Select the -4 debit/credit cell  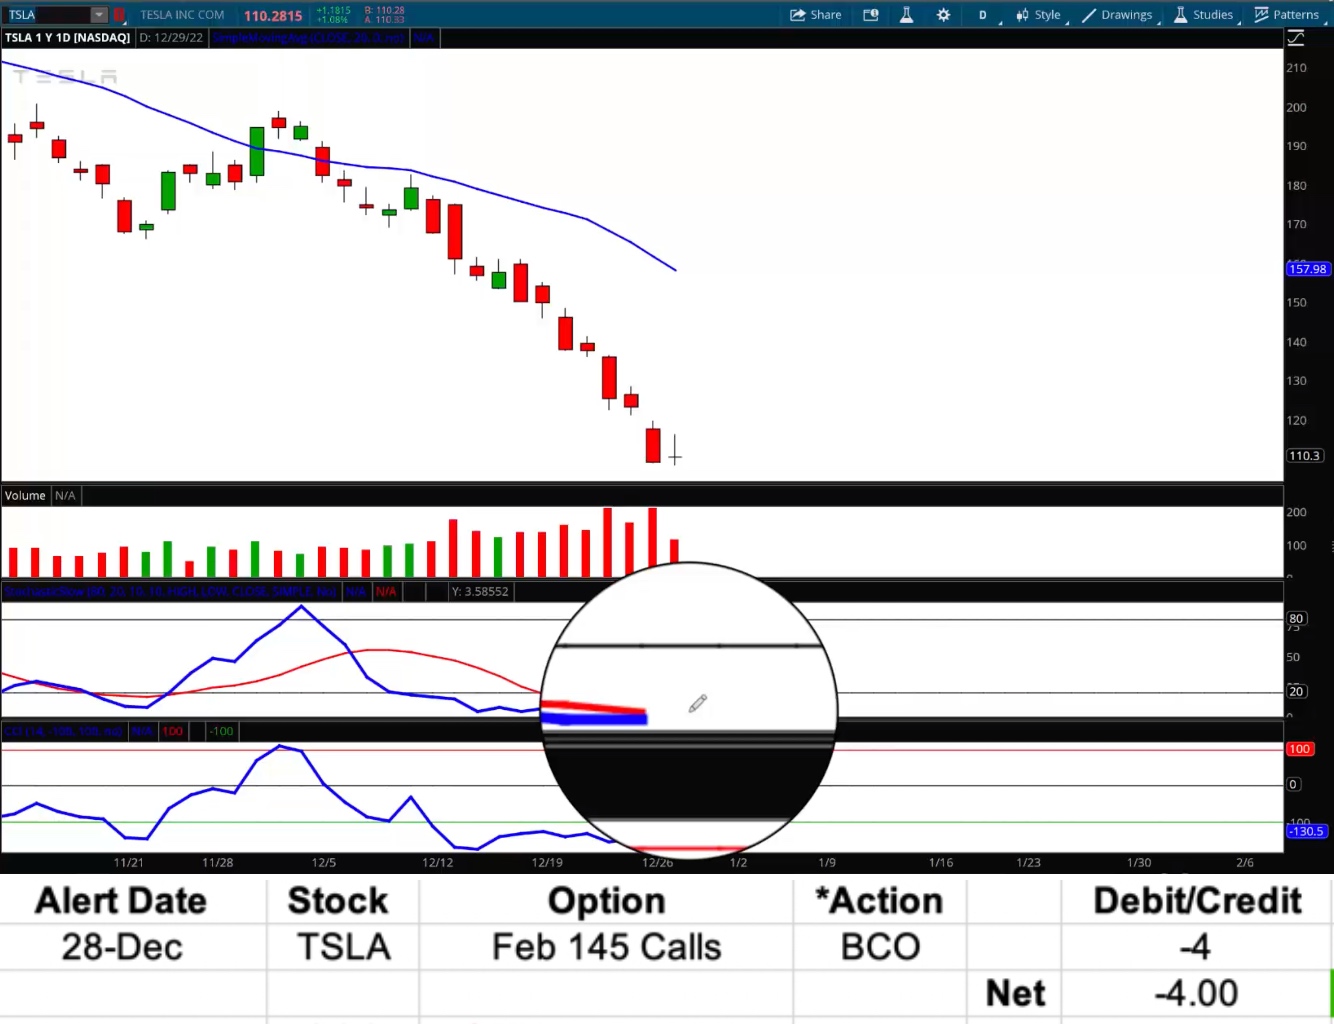tap(1195, 947)
